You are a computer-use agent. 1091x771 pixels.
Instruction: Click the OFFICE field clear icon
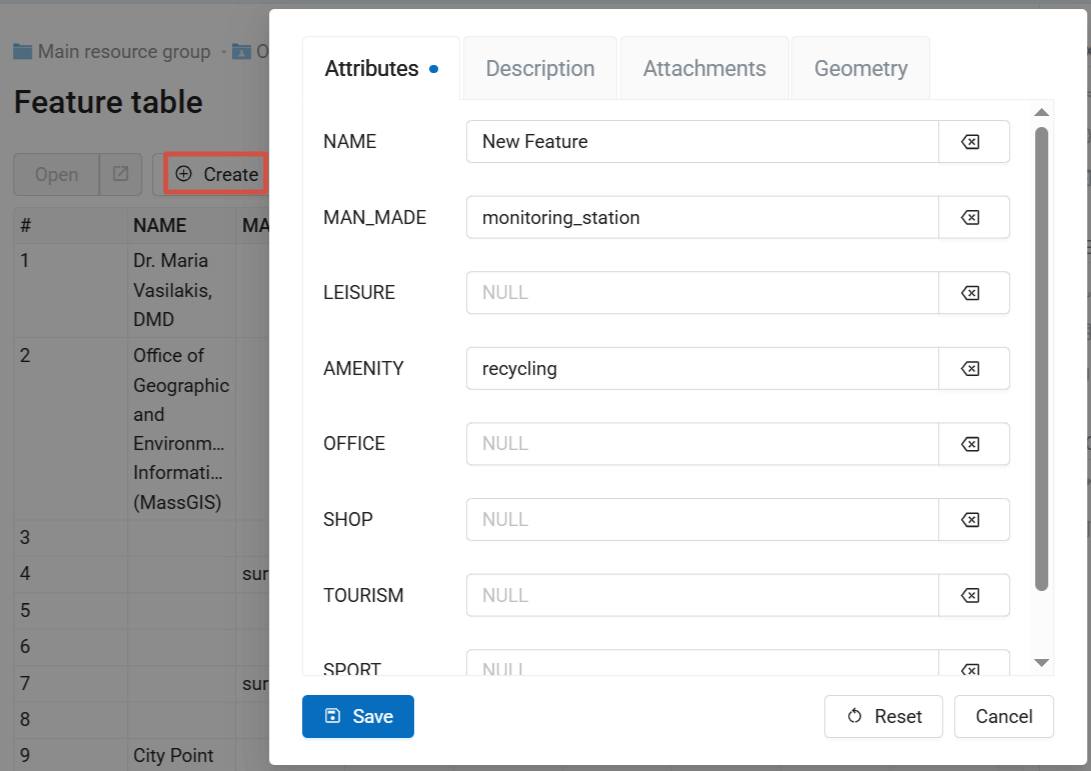[972, 444]
